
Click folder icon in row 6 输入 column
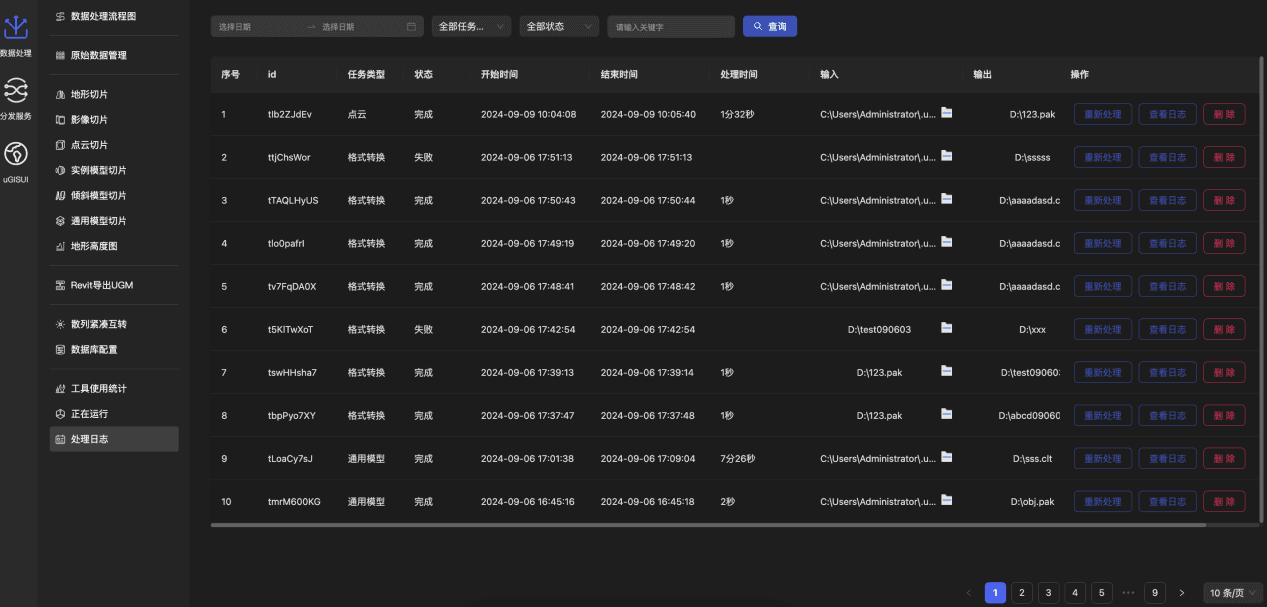[946, 328]
